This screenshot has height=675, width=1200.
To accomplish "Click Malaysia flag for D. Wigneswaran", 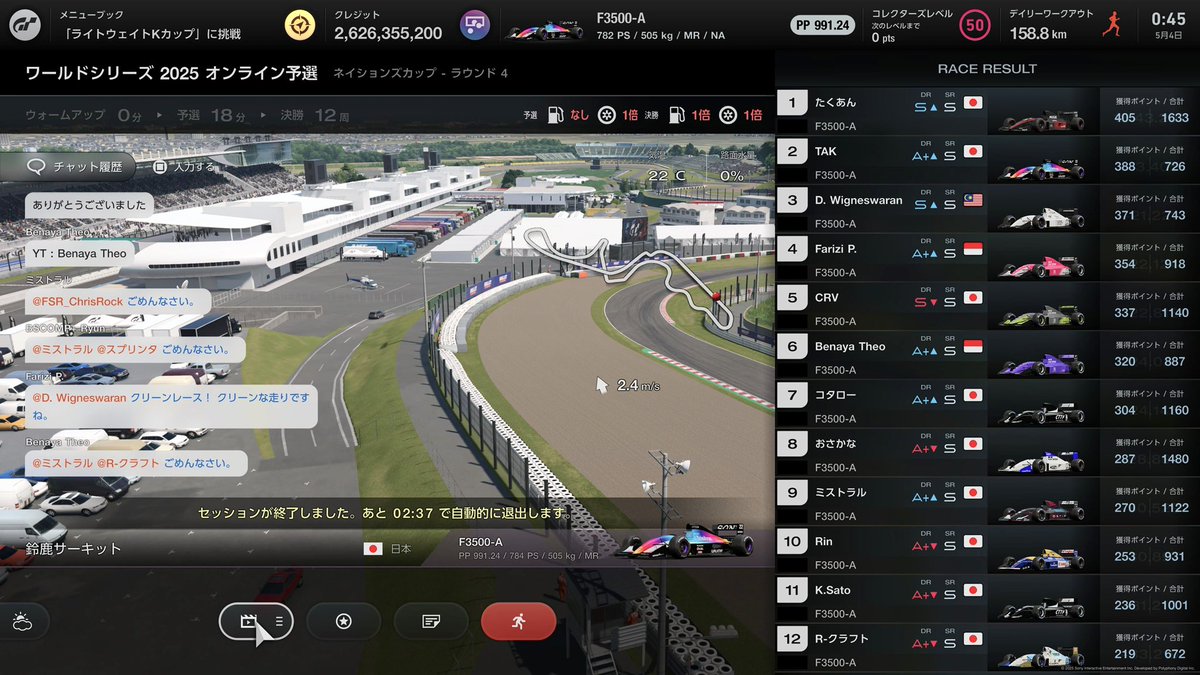I will 973,200.
